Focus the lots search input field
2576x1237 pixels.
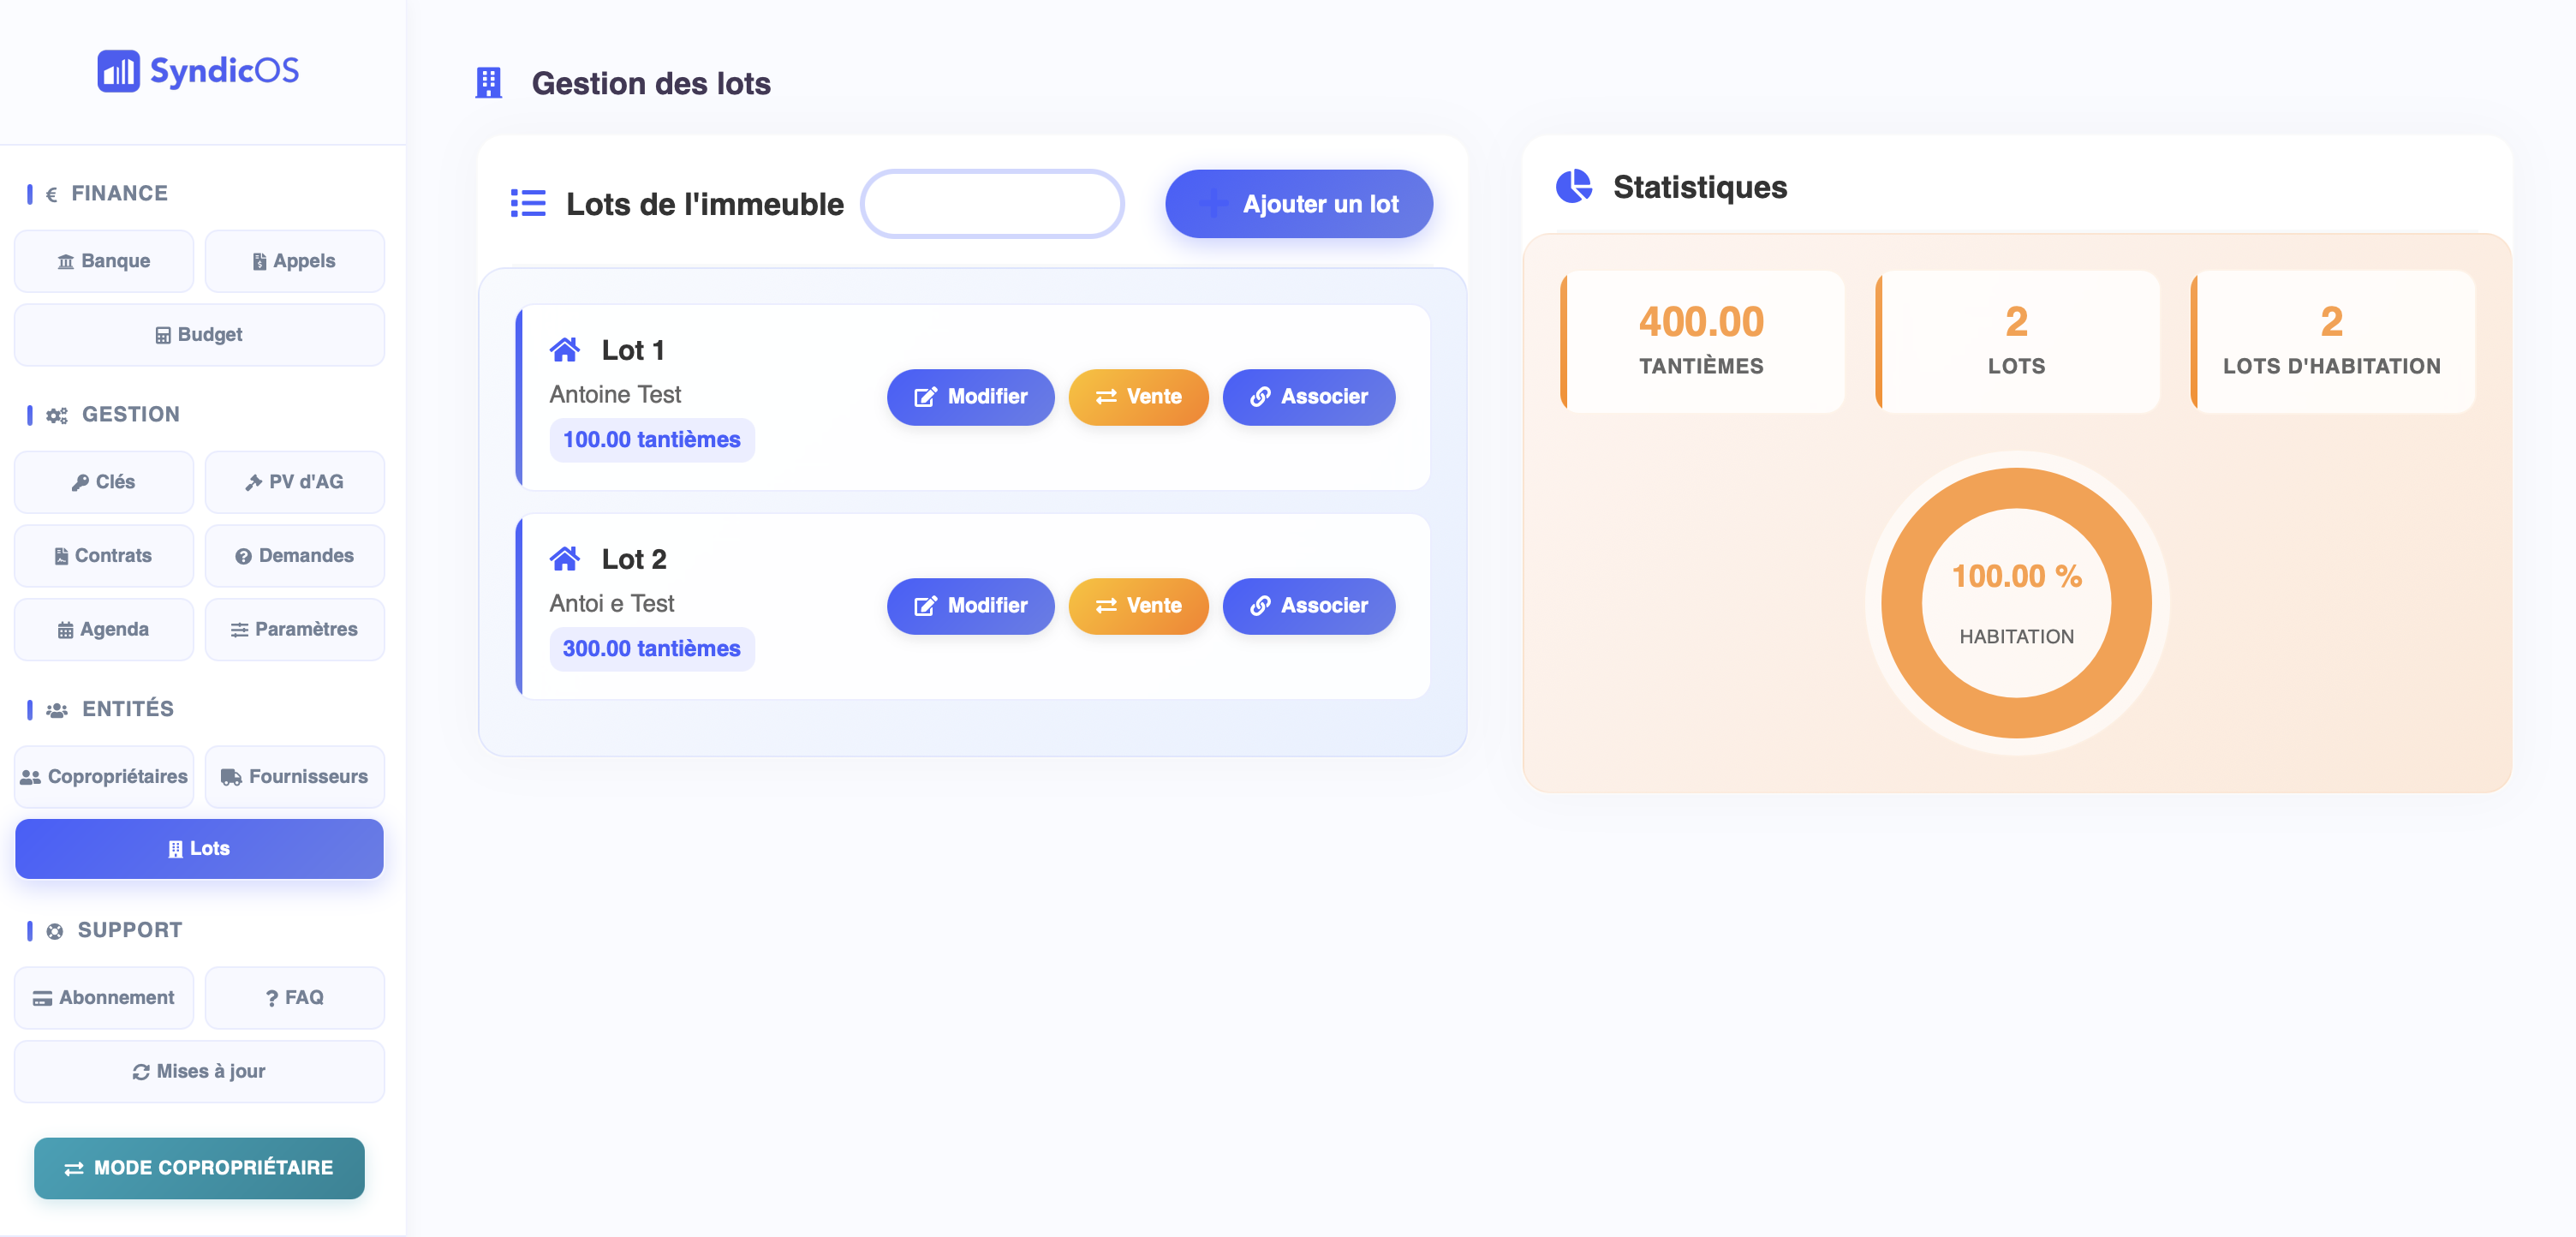click(x=992, y=204)
